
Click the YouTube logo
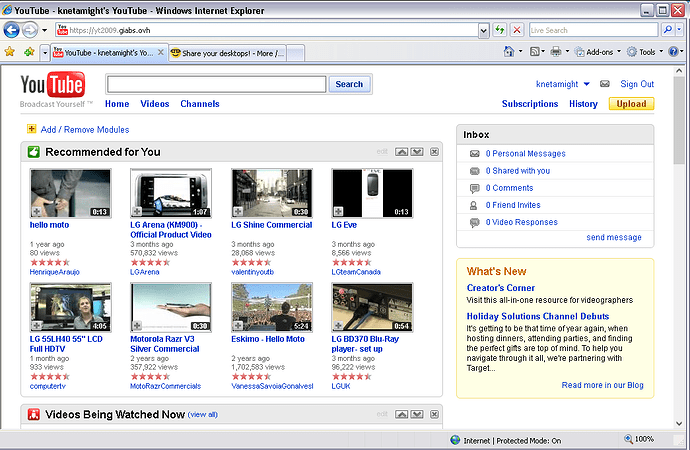[x=53, y=84]
